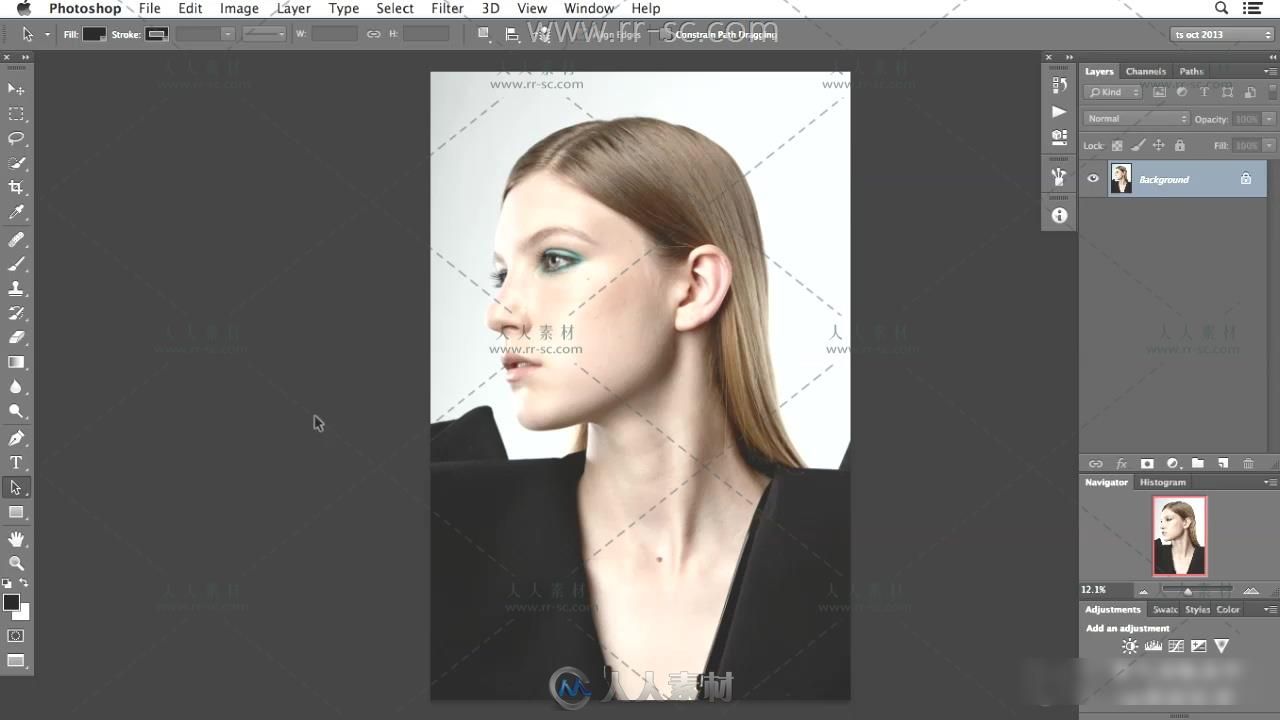Select the Clone Stamp tool

[16, 289]
